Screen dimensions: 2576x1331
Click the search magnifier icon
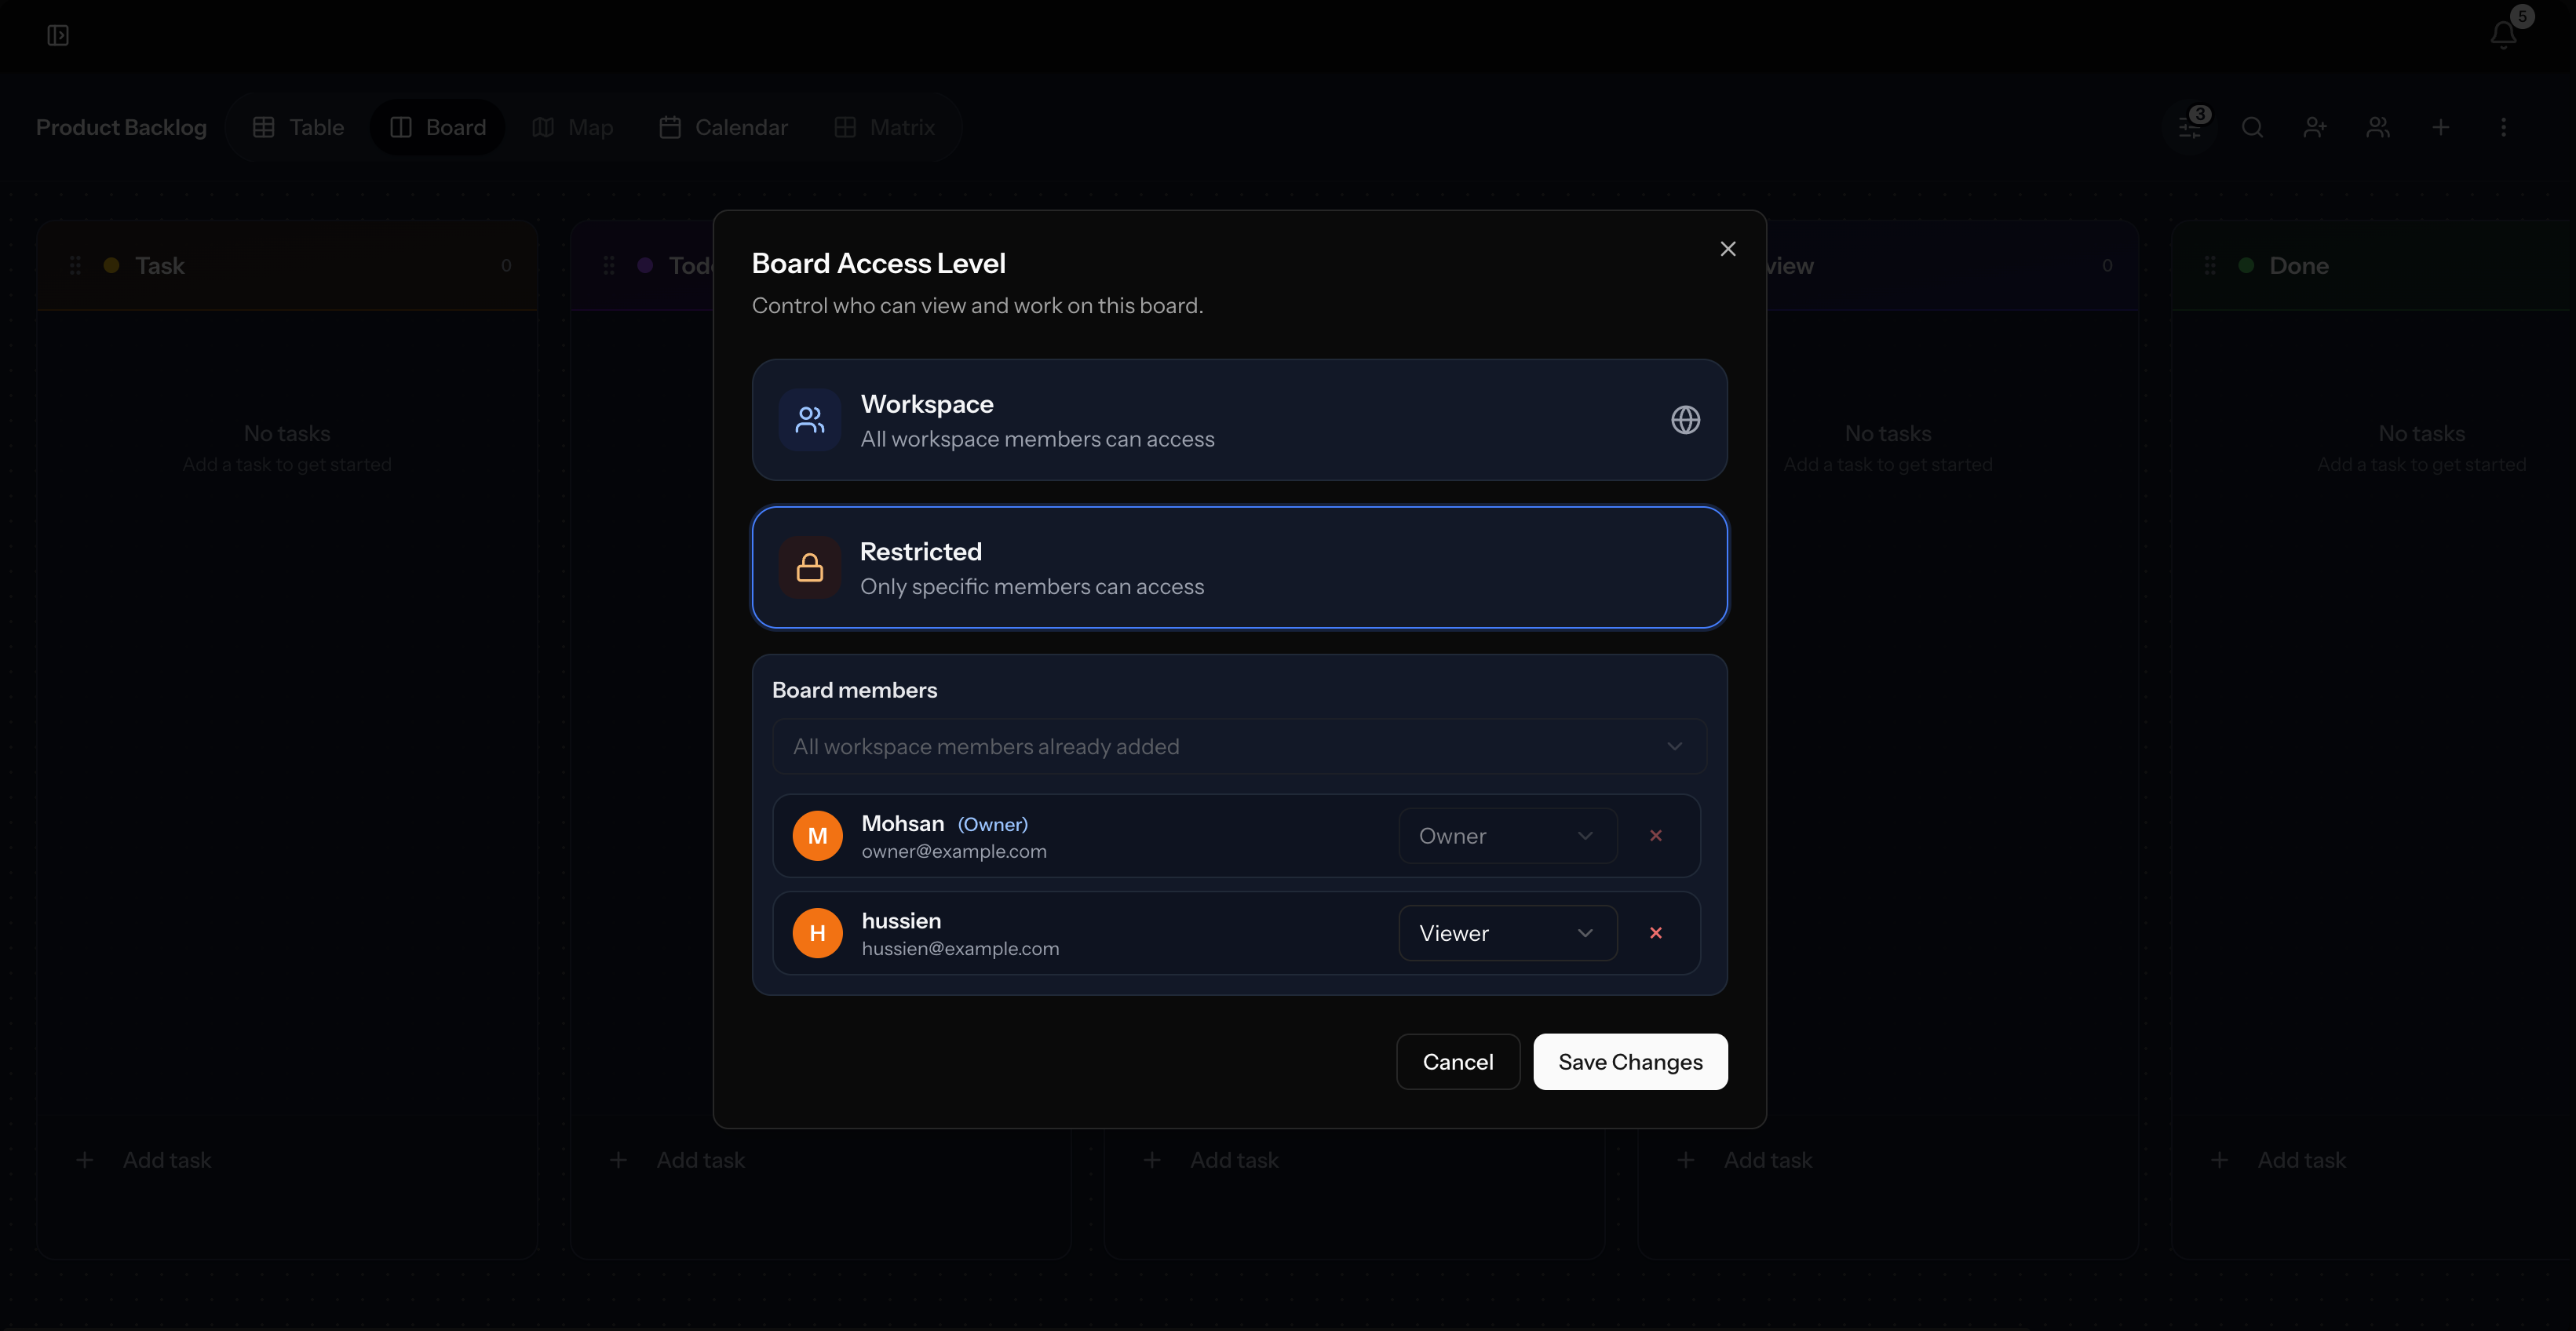coord(2252,127)
